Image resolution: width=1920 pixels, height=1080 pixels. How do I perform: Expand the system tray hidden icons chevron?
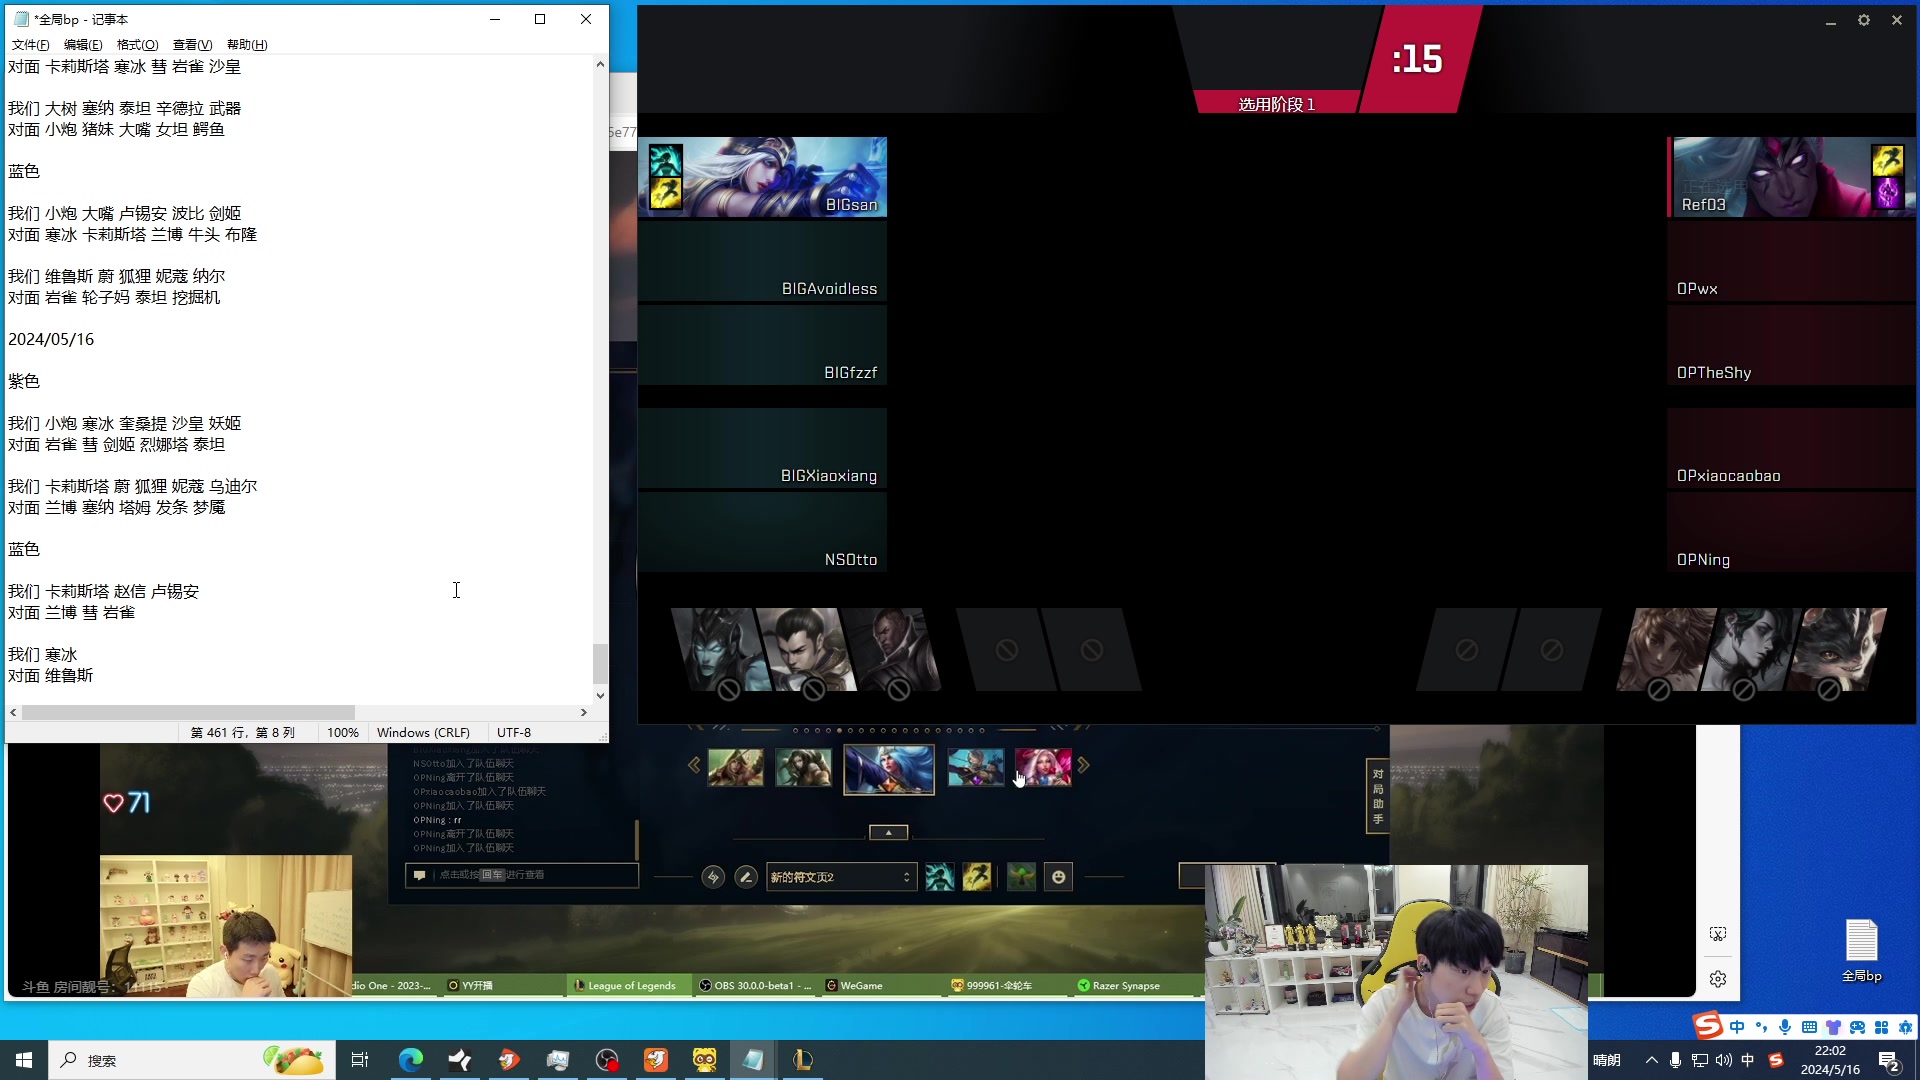click(x=1651, y=1060)
